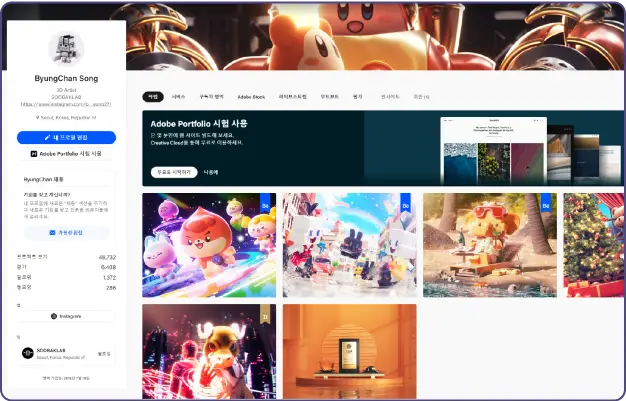Click Be badge on block city project
Image resolution: width=626 pixels, height=401 pixels.
(x=406, y=204)
